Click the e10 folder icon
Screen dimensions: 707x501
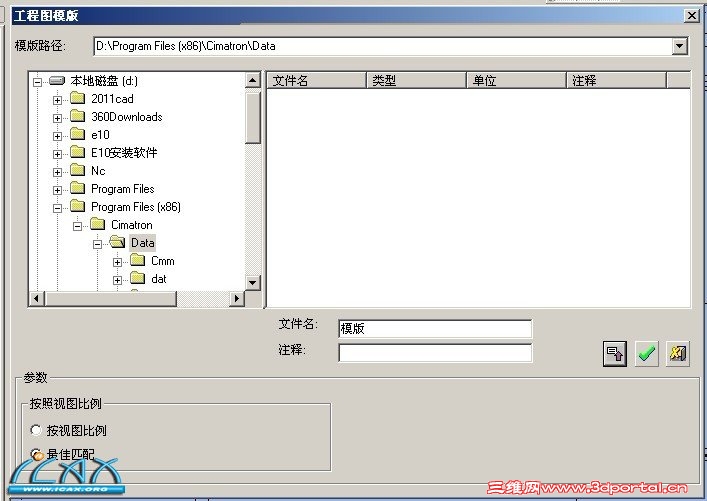78,134
